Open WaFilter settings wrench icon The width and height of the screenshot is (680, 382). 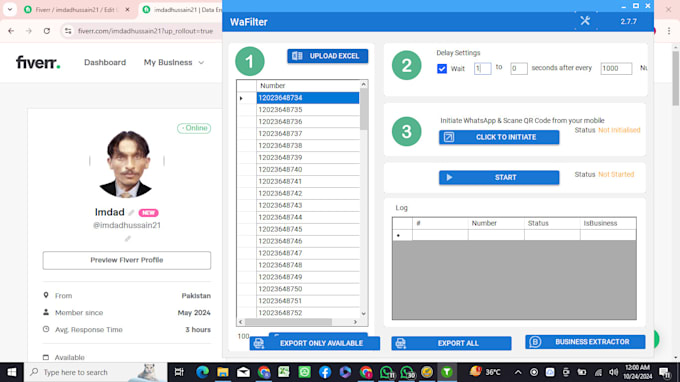tap(585, 20)
